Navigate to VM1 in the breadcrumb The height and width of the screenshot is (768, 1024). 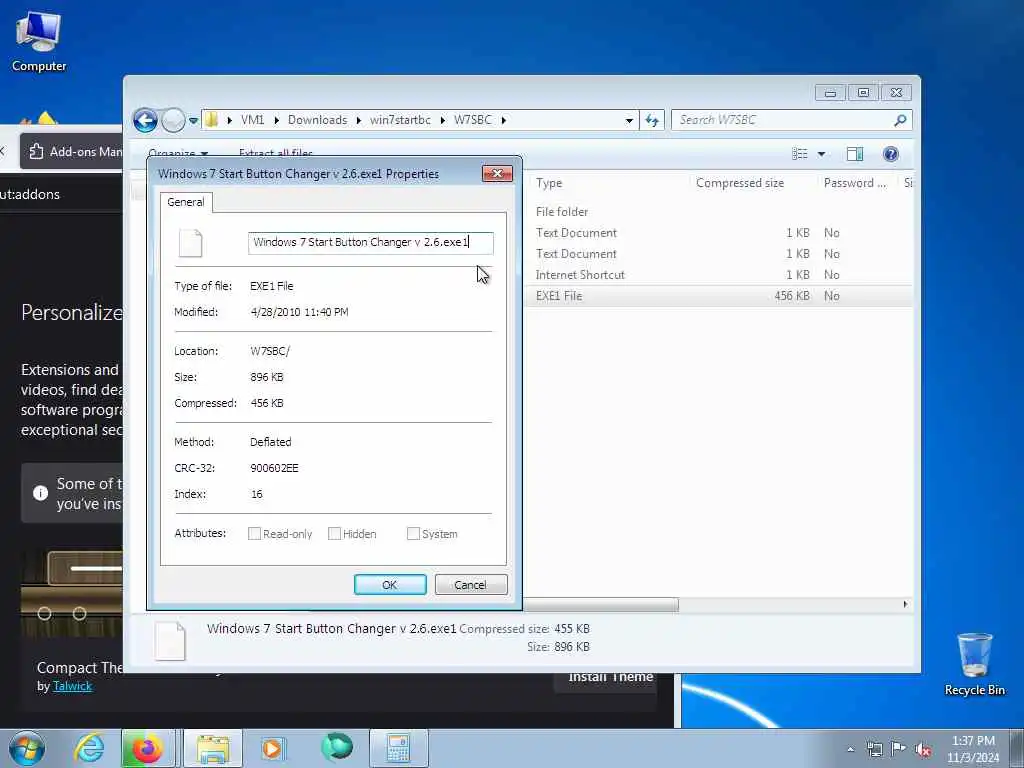point(252,120)
